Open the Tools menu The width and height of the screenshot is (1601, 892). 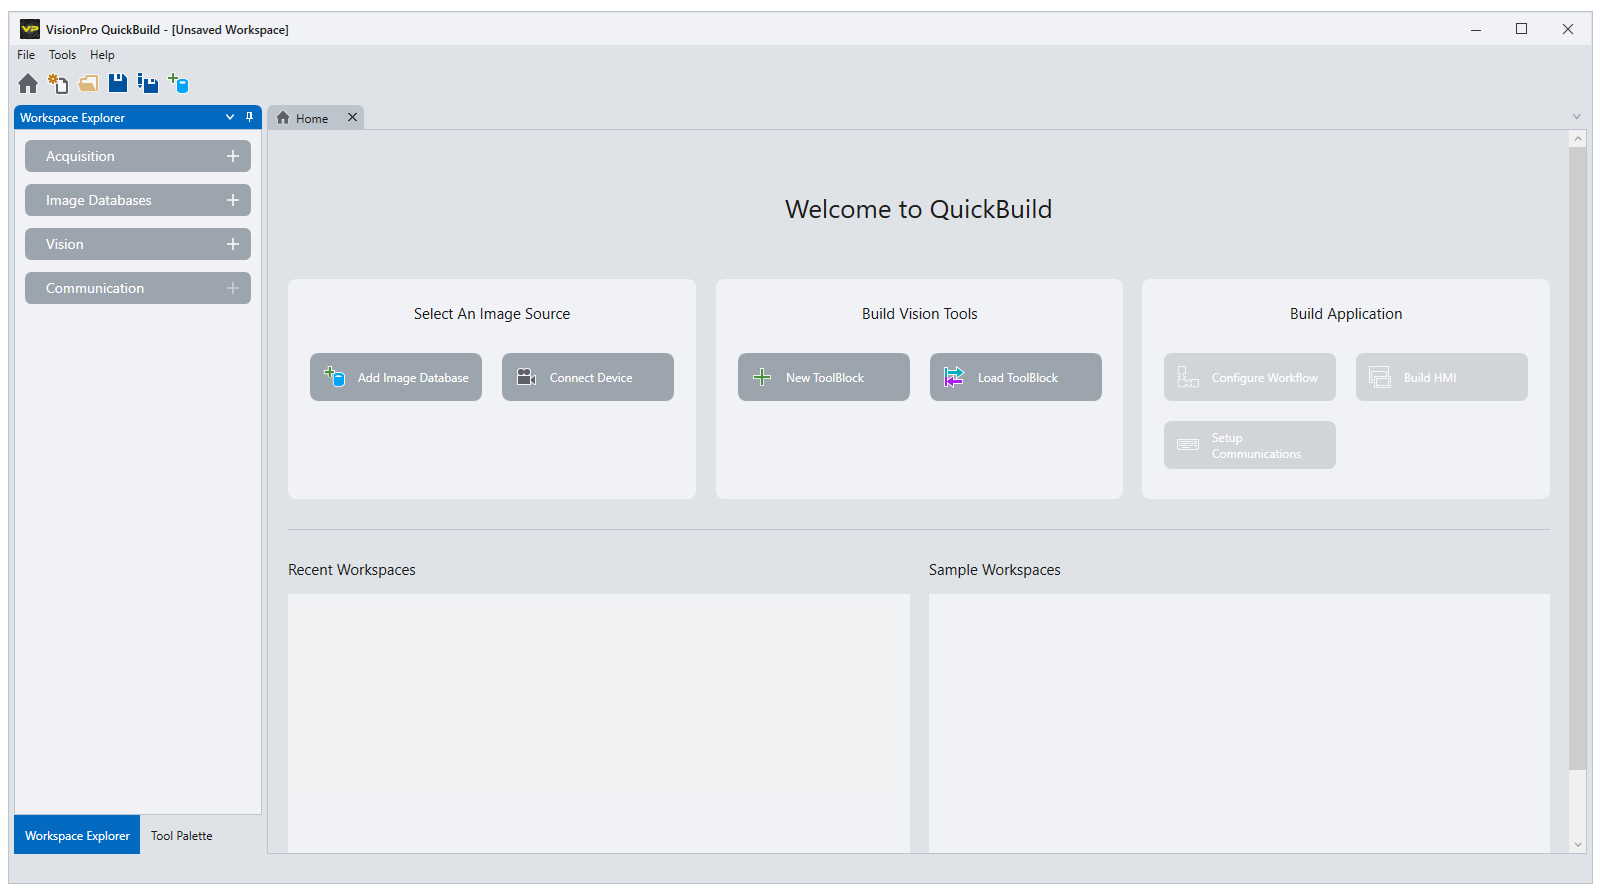pos(62,55)
